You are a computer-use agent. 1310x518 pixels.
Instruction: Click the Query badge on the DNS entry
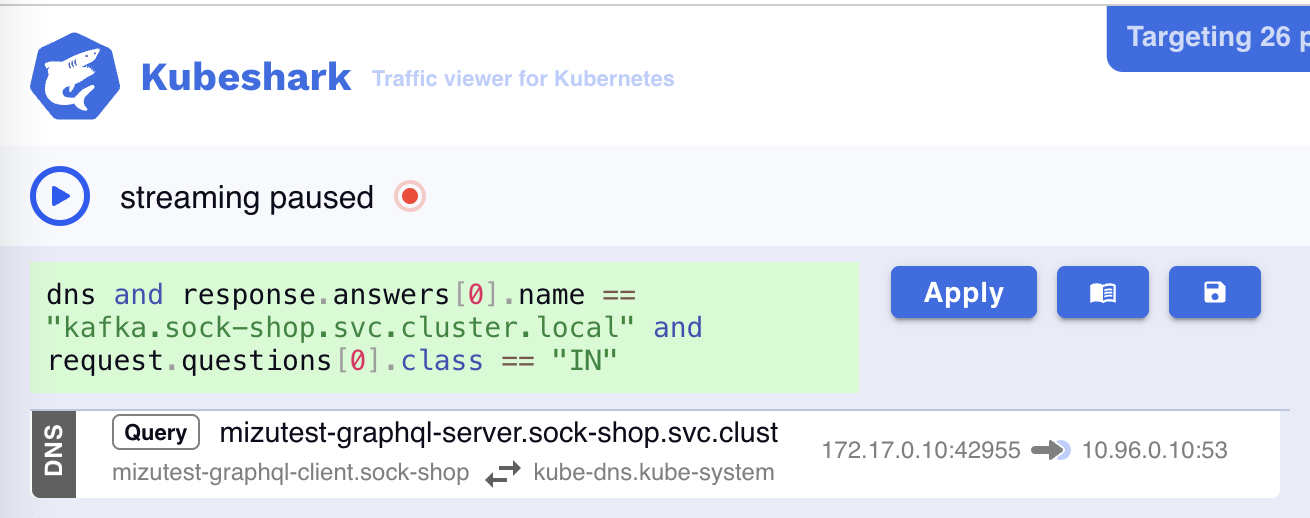(156, 433)
